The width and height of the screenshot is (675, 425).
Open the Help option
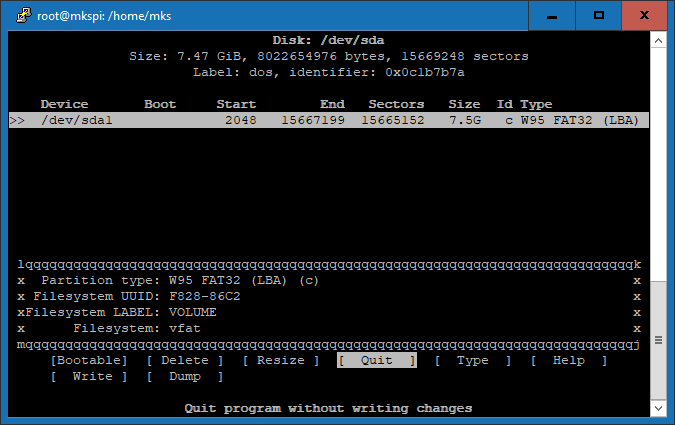[x=568, y=360]
